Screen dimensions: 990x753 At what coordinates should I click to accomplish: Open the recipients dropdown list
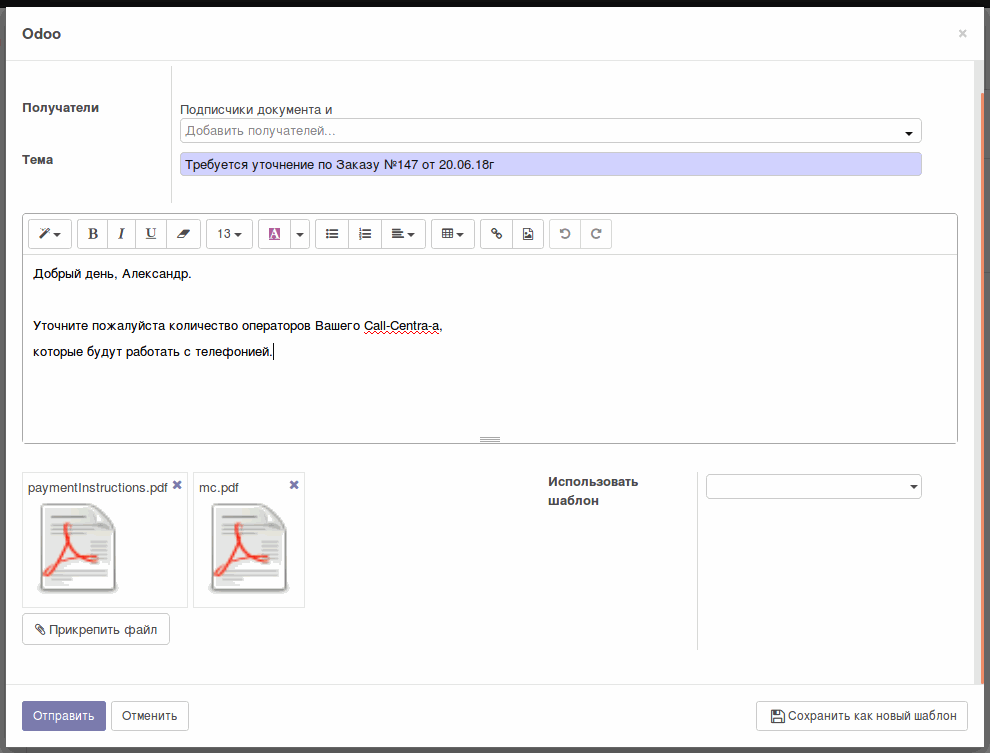(x=908, y=130)
